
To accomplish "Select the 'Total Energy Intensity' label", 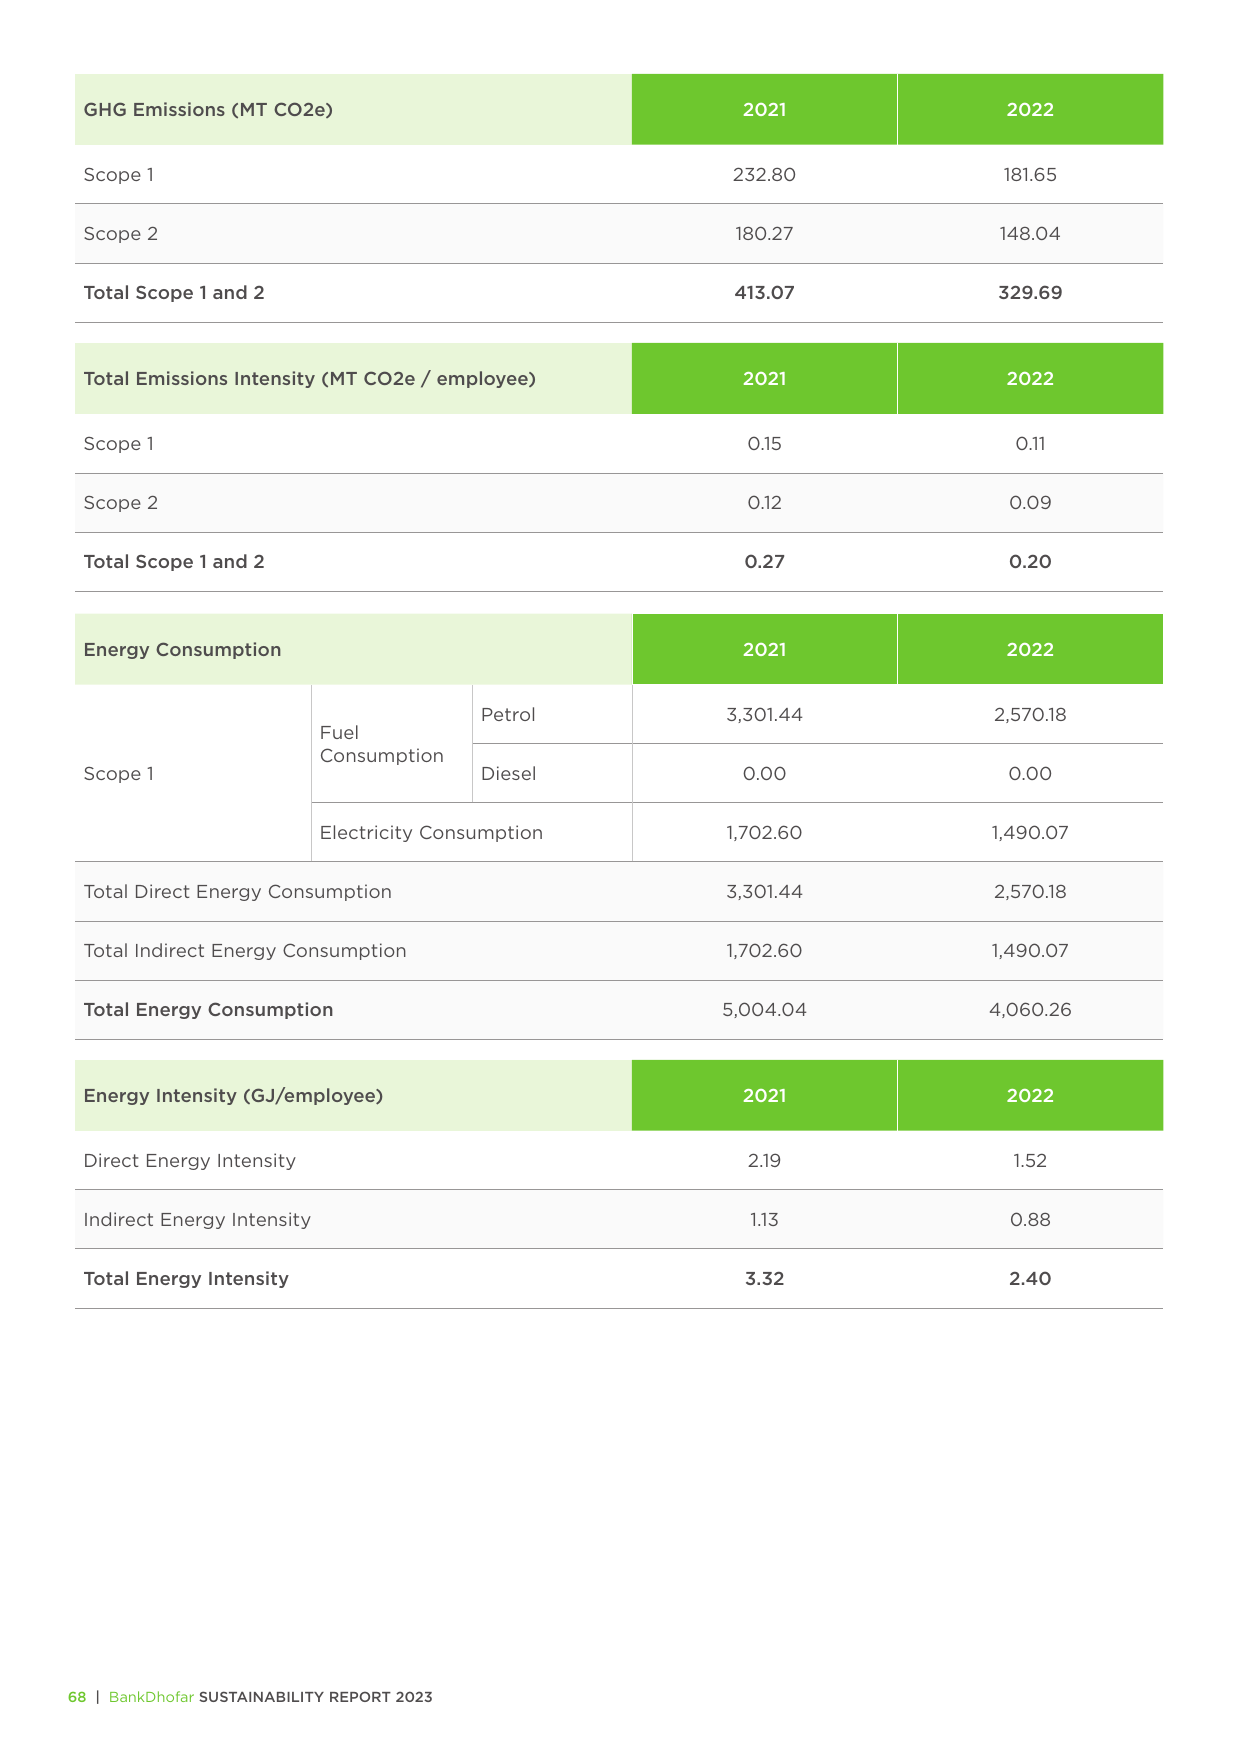I will [x=186, y=1279].
